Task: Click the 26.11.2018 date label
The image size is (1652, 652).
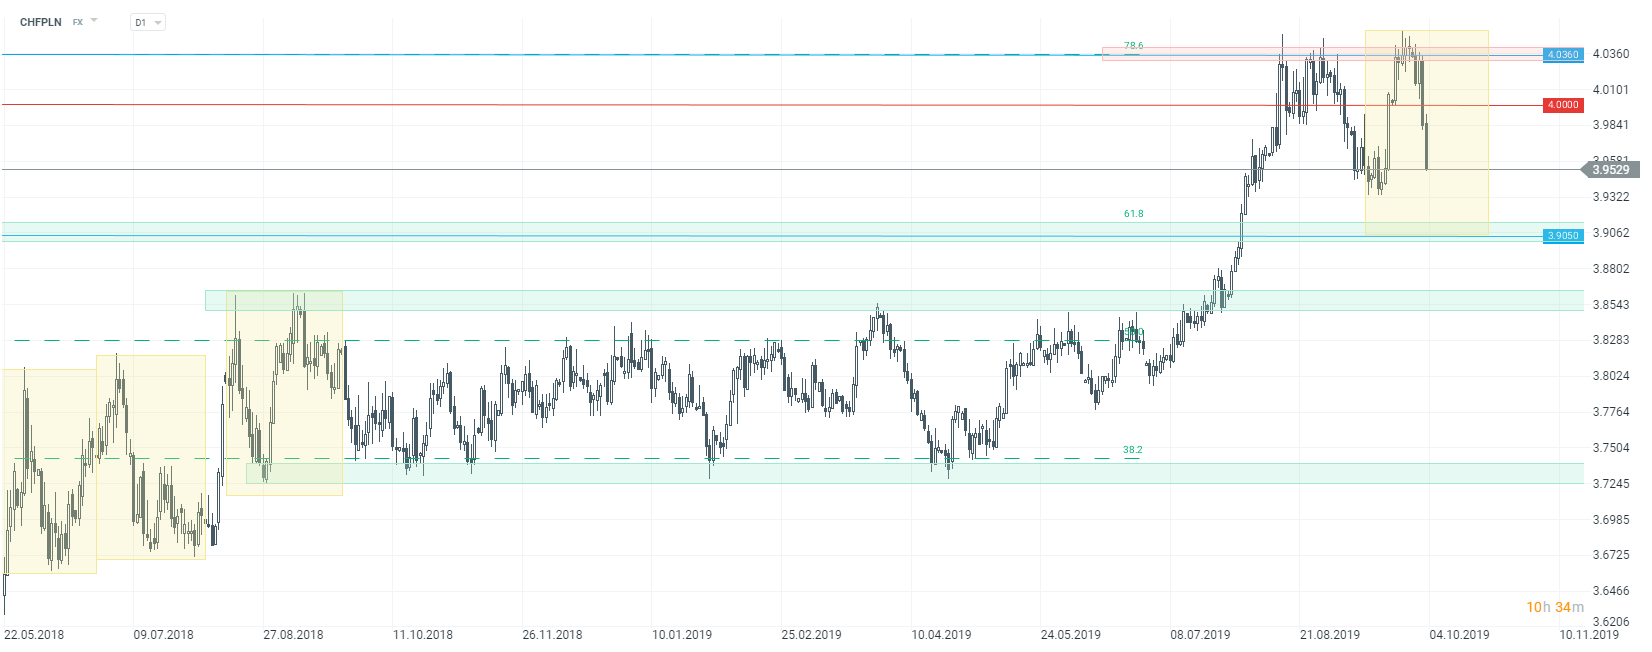Action: 552,635
